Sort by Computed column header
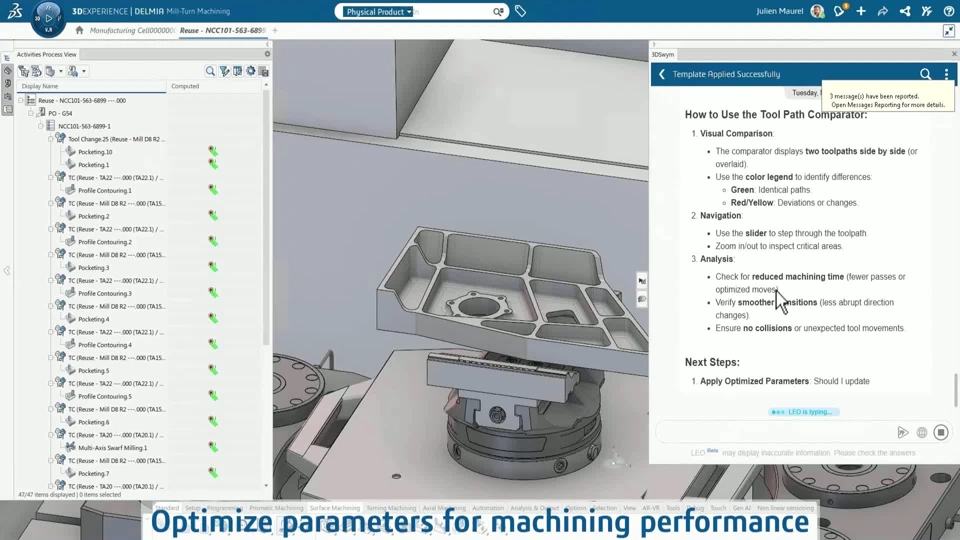Image resolution: width=960 pixels, height=540 pixels. point(215,86)
